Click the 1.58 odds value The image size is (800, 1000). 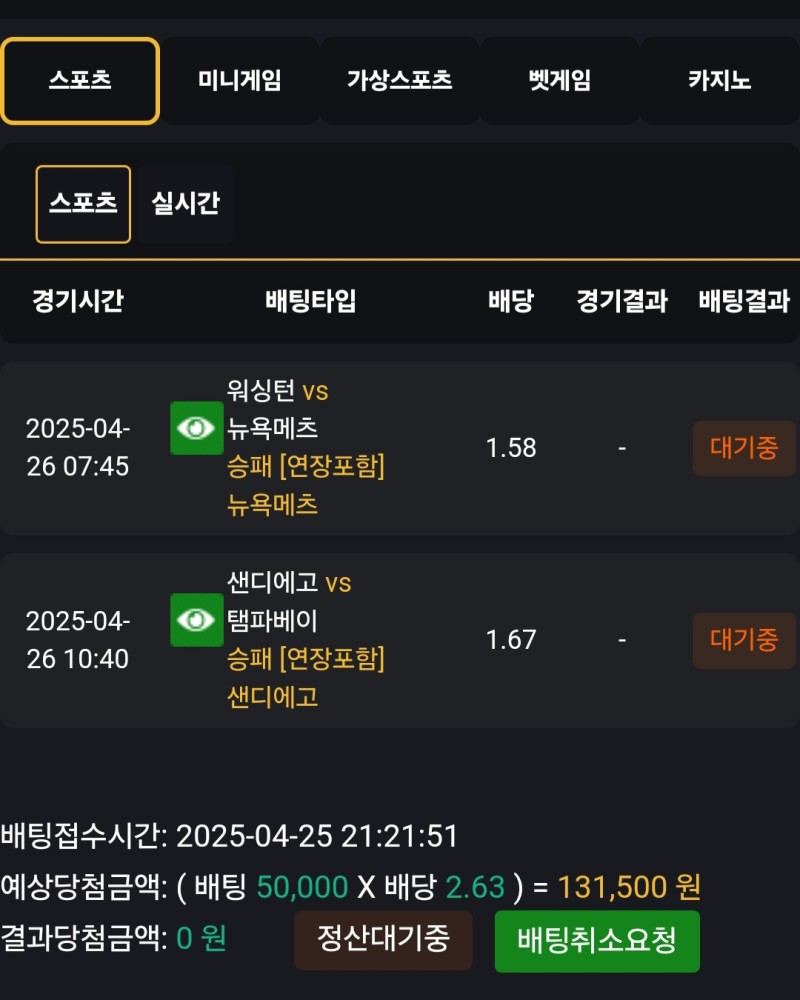[x=511, y=448]
